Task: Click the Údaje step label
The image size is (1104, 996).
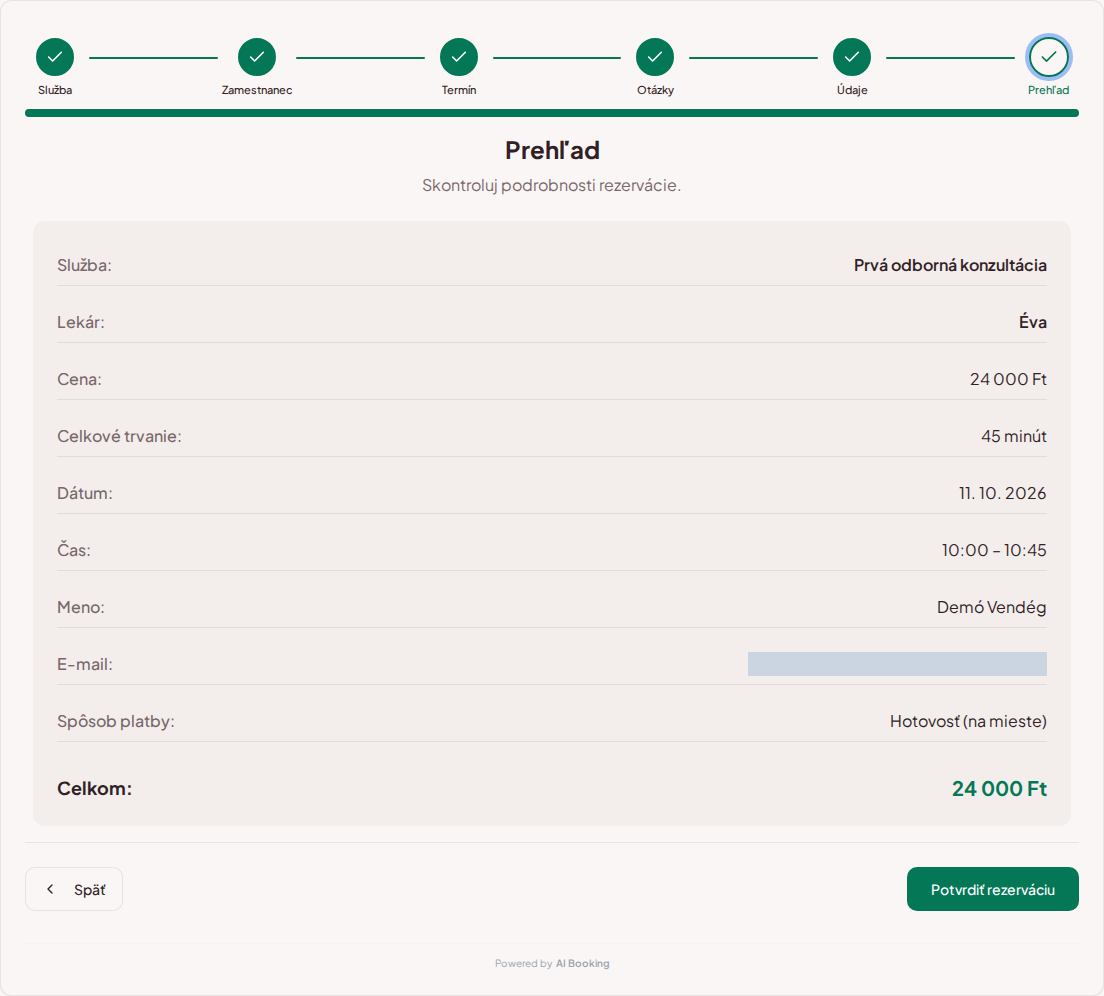Action: (x=852, y=90)
